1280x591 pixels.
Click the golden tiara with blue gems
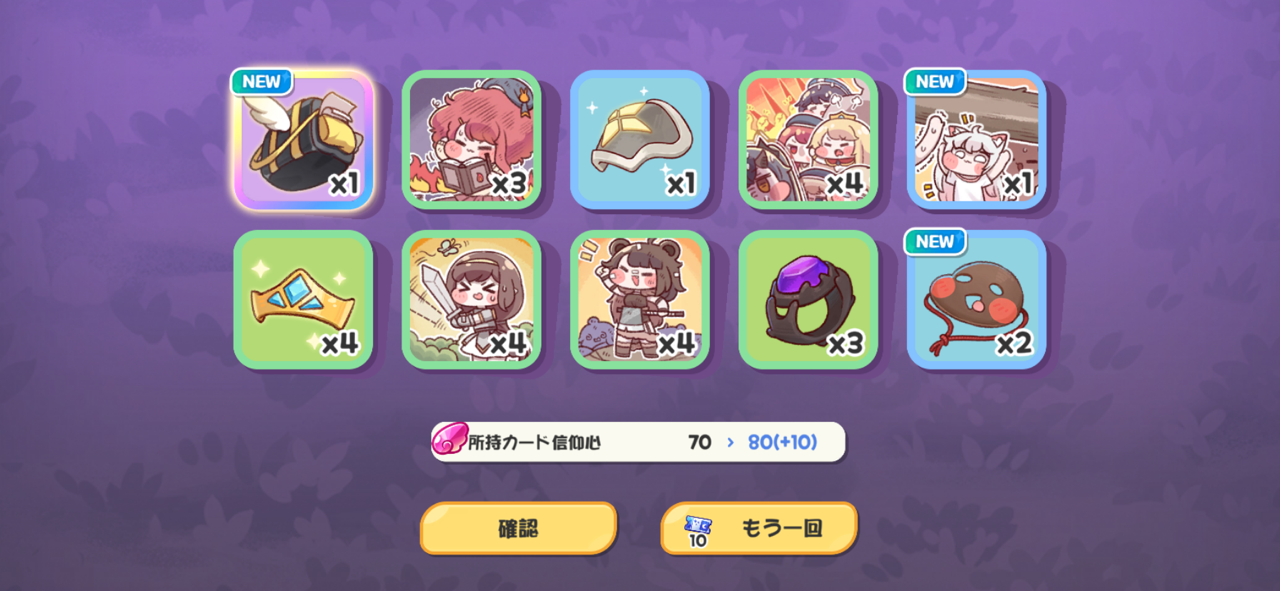[303, 299]
